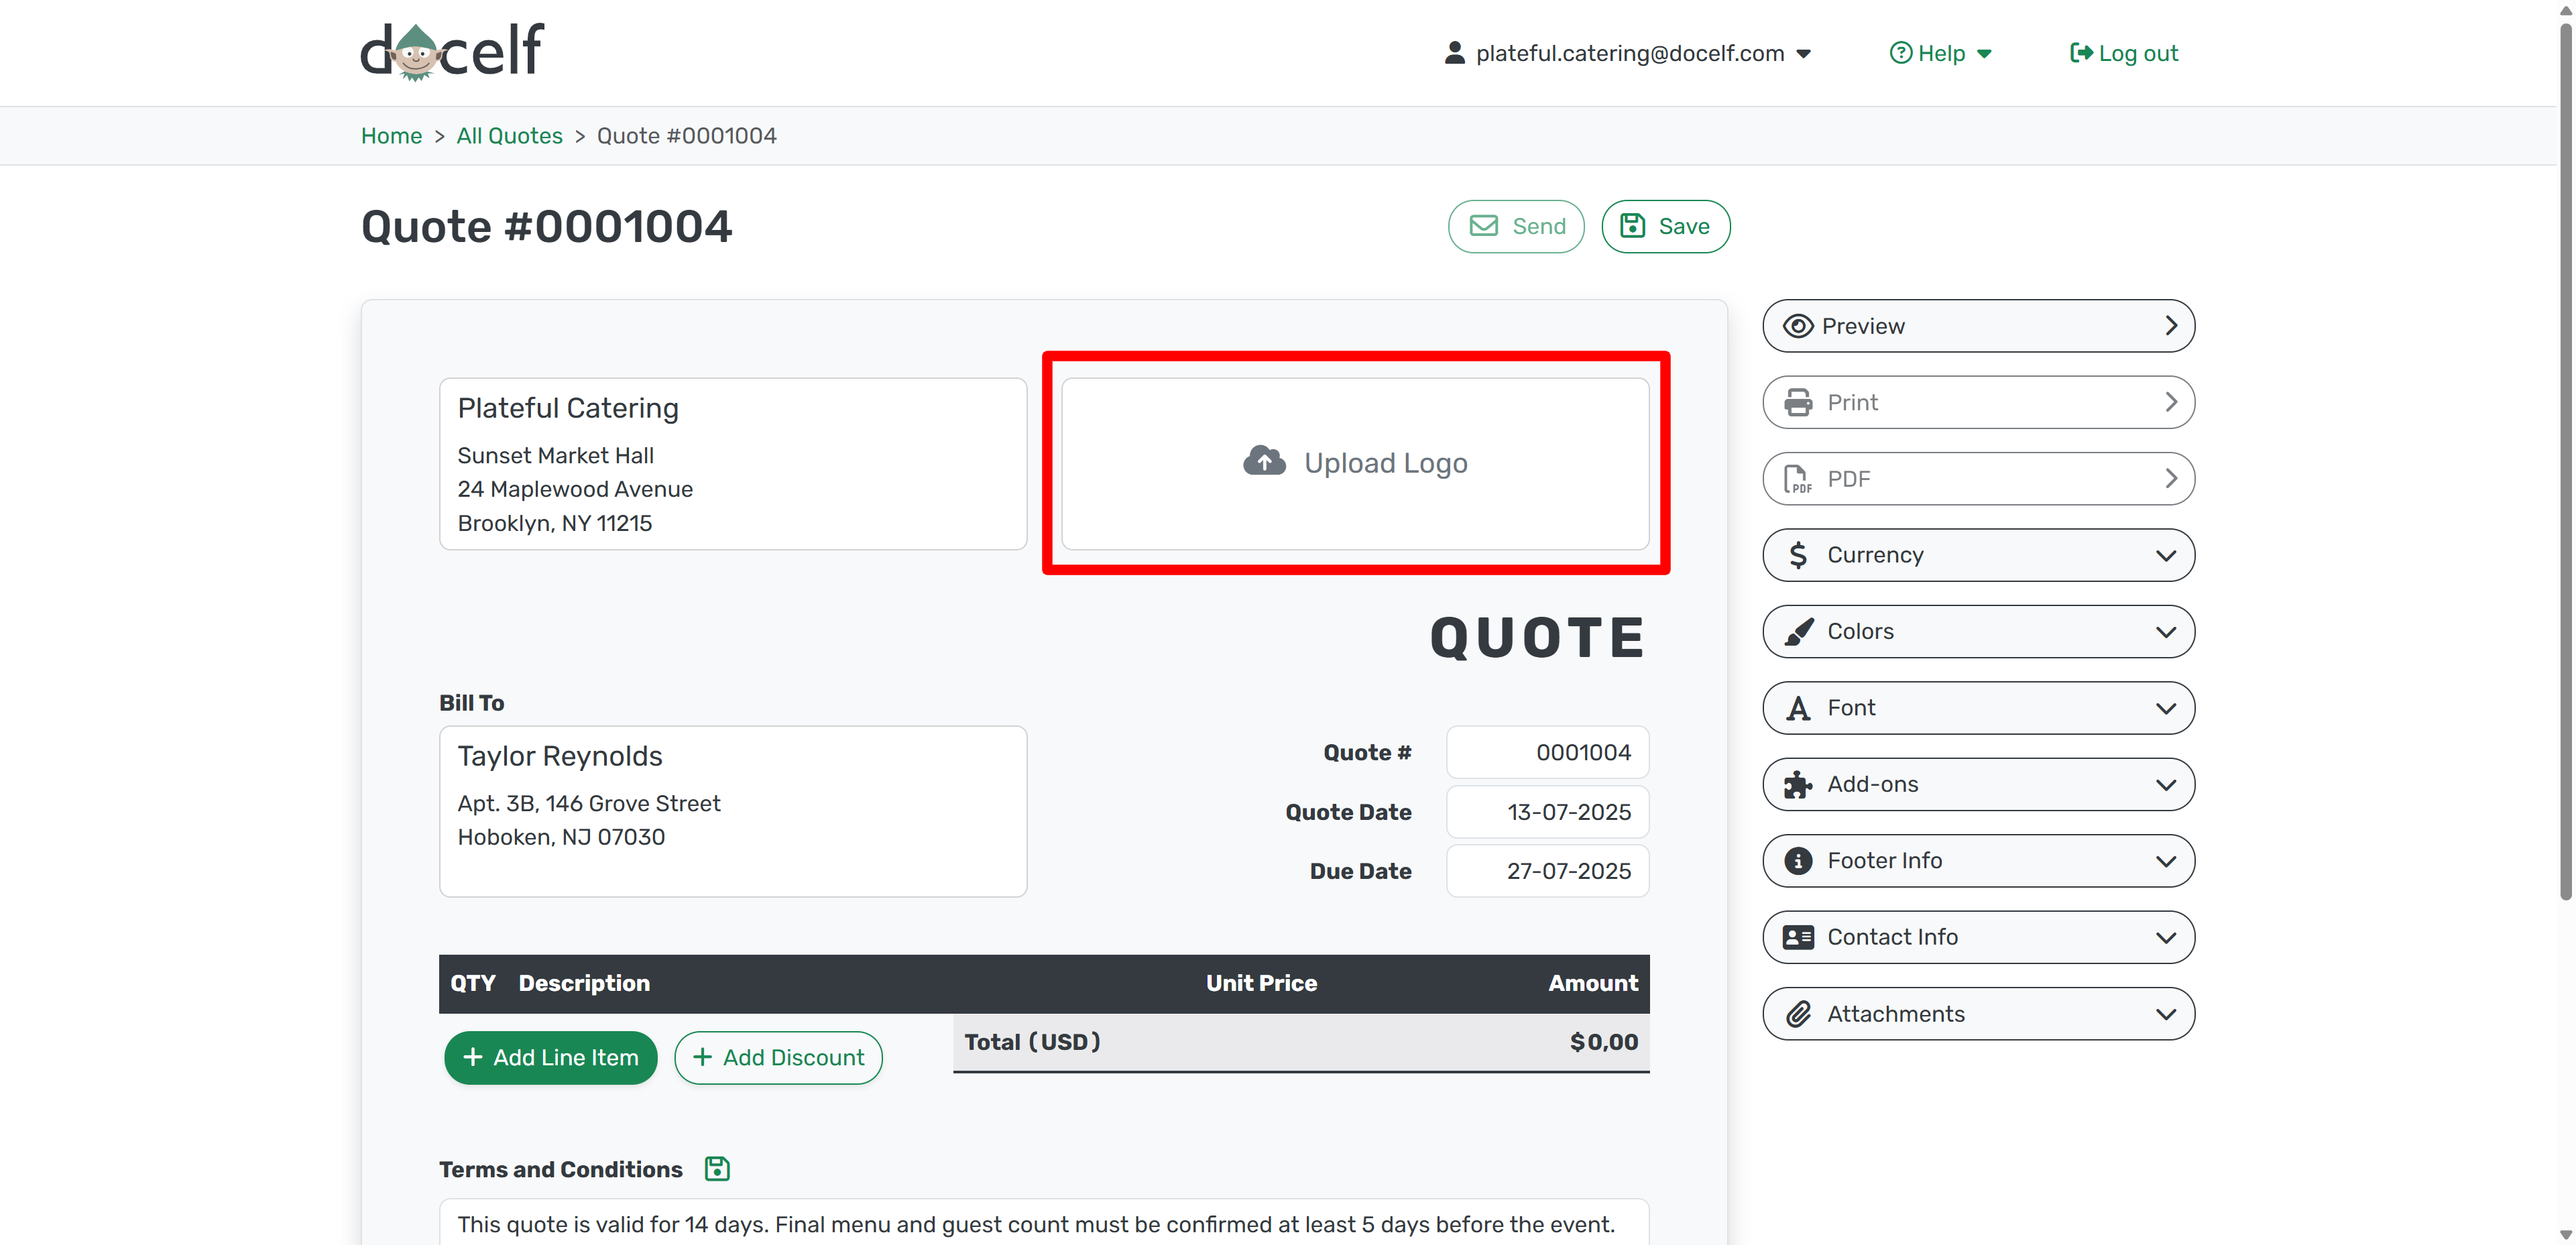
Task: Click Upload Logo area
Action: [1355, 463]
